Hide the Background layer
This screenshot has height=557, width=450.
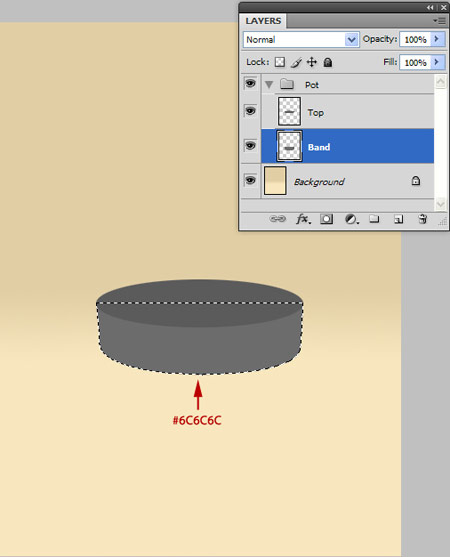(250, 180)
